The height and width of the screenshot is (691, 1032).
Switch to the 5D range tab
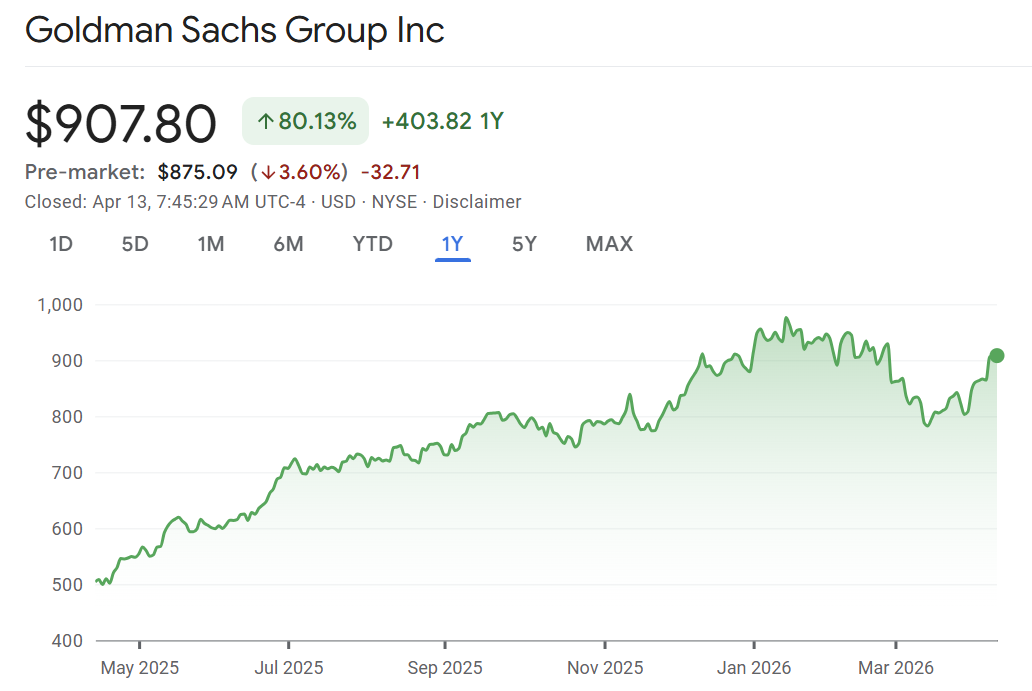pyautogui.click(x=135, y=244)
